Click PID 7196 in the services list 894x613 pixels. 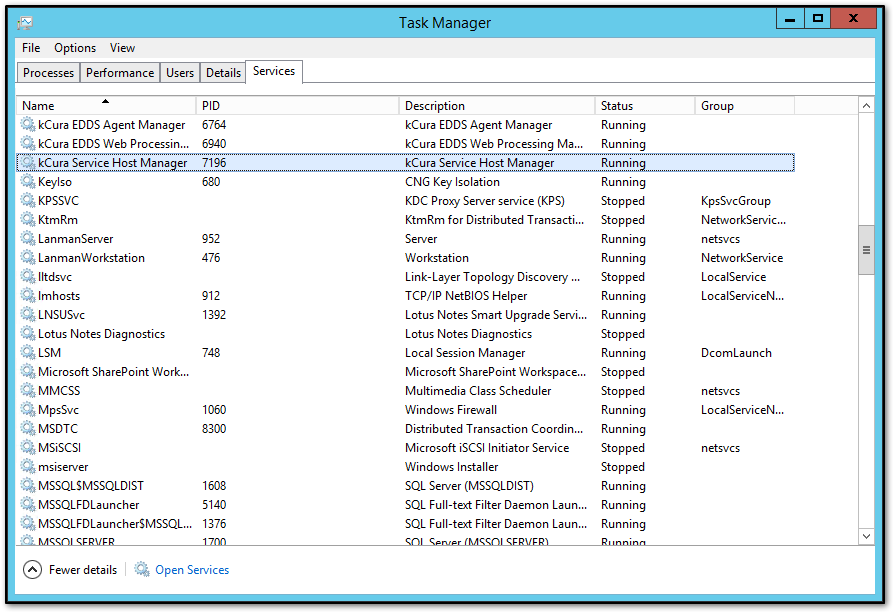click(214, 163)
